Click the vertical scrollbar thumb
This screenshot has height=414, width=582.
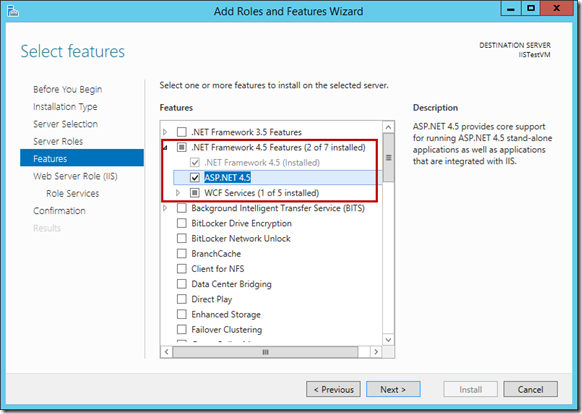point(388,158)
